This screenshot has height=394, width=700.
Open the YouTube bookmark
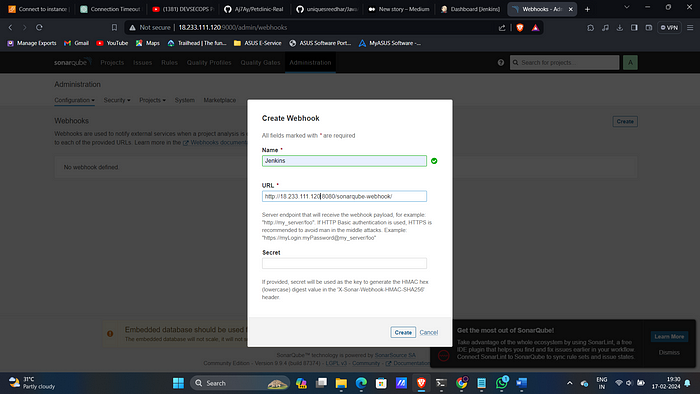[112, 43]
